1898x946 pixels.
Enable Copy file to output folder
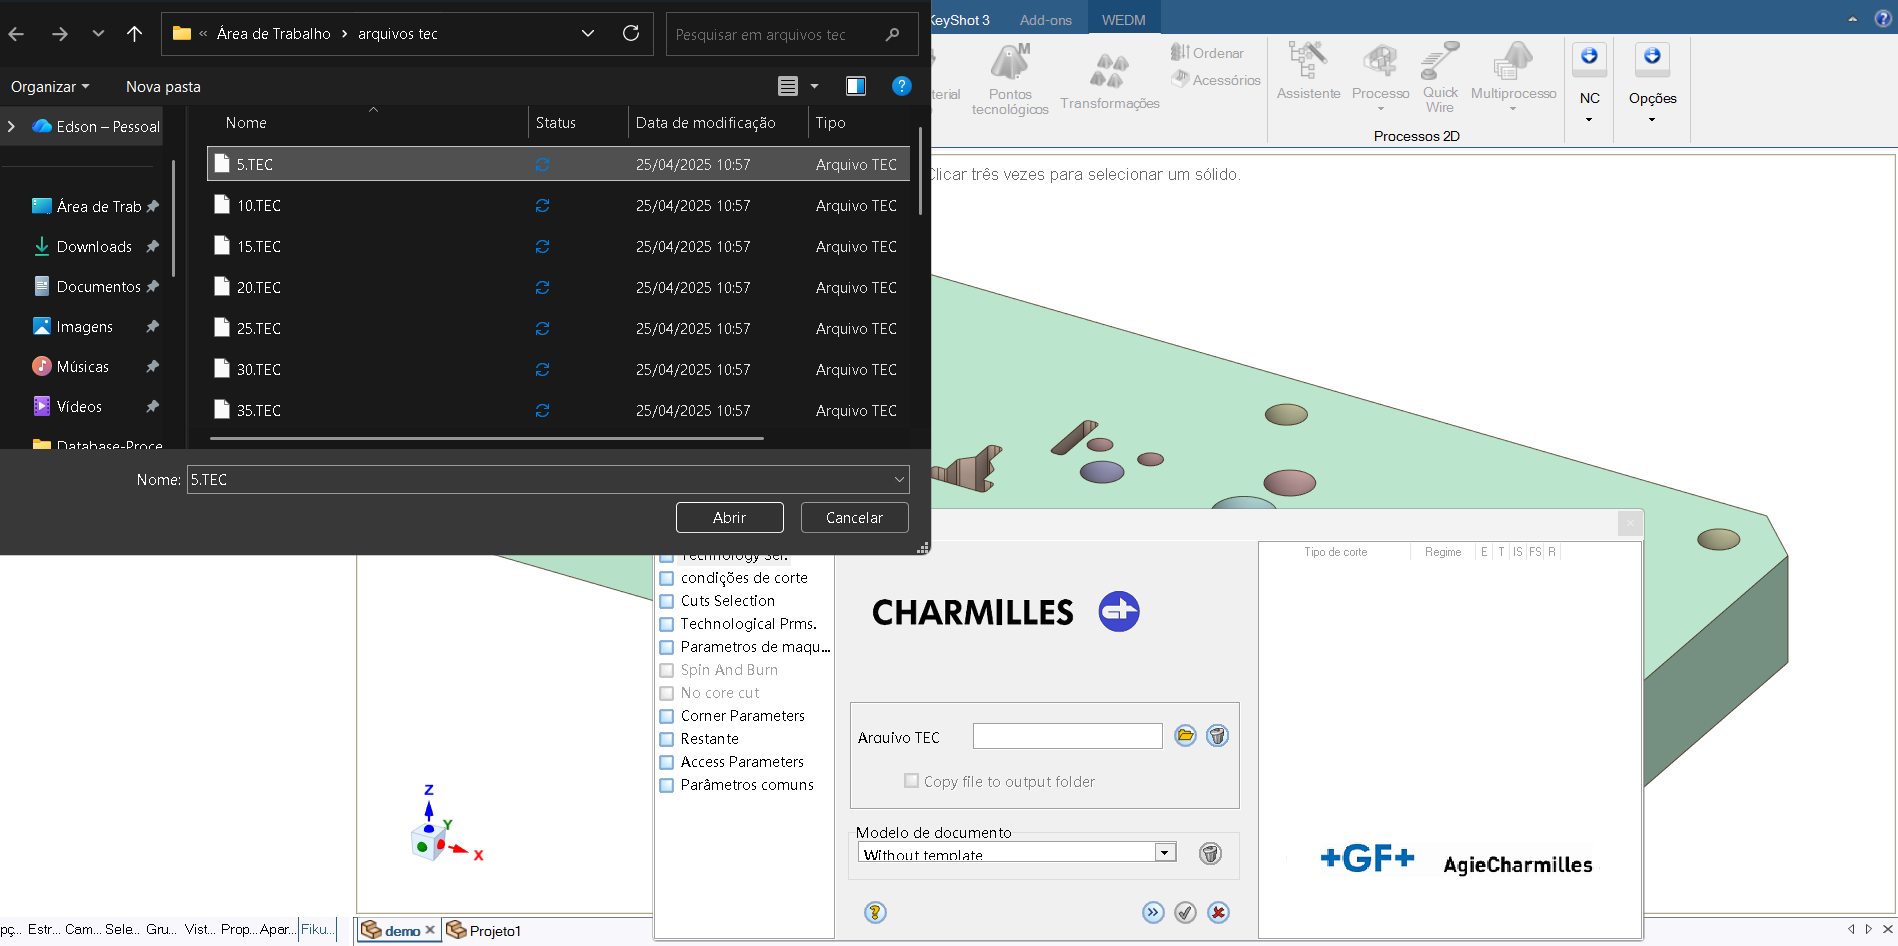pyautogui.click(x=911, y=781)
